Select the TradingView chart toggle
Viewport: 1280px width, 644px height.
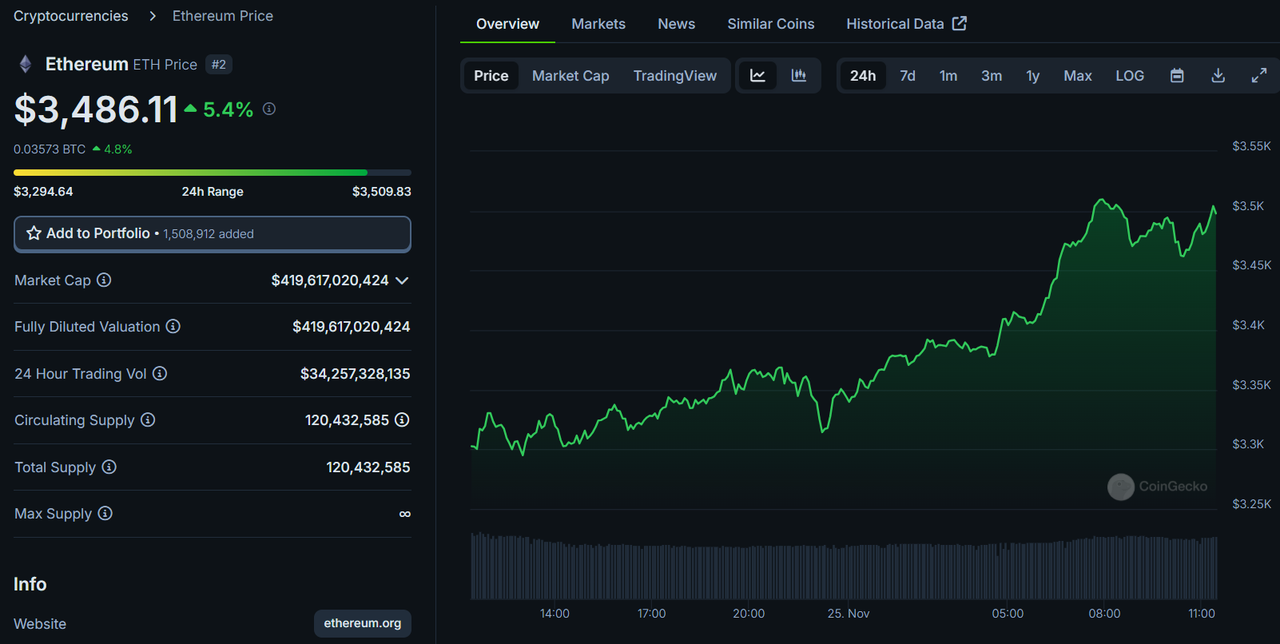[675, 76]
